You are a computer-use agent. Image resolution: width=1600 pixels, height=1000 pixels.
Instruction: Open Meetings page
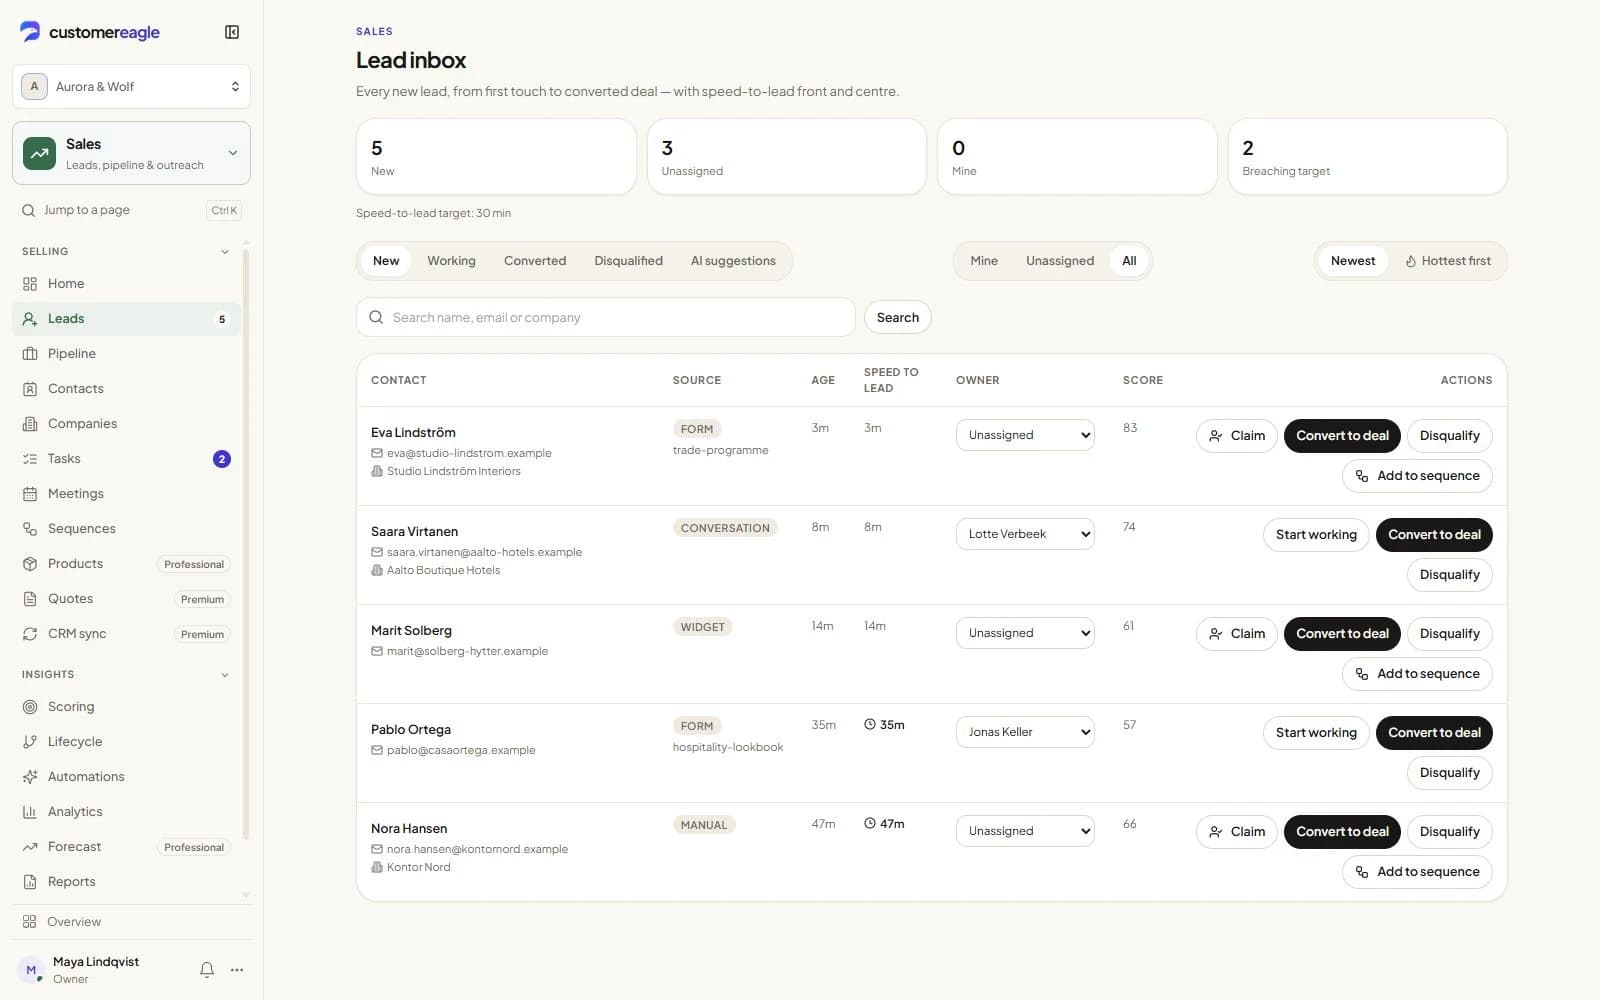(127, 494)
